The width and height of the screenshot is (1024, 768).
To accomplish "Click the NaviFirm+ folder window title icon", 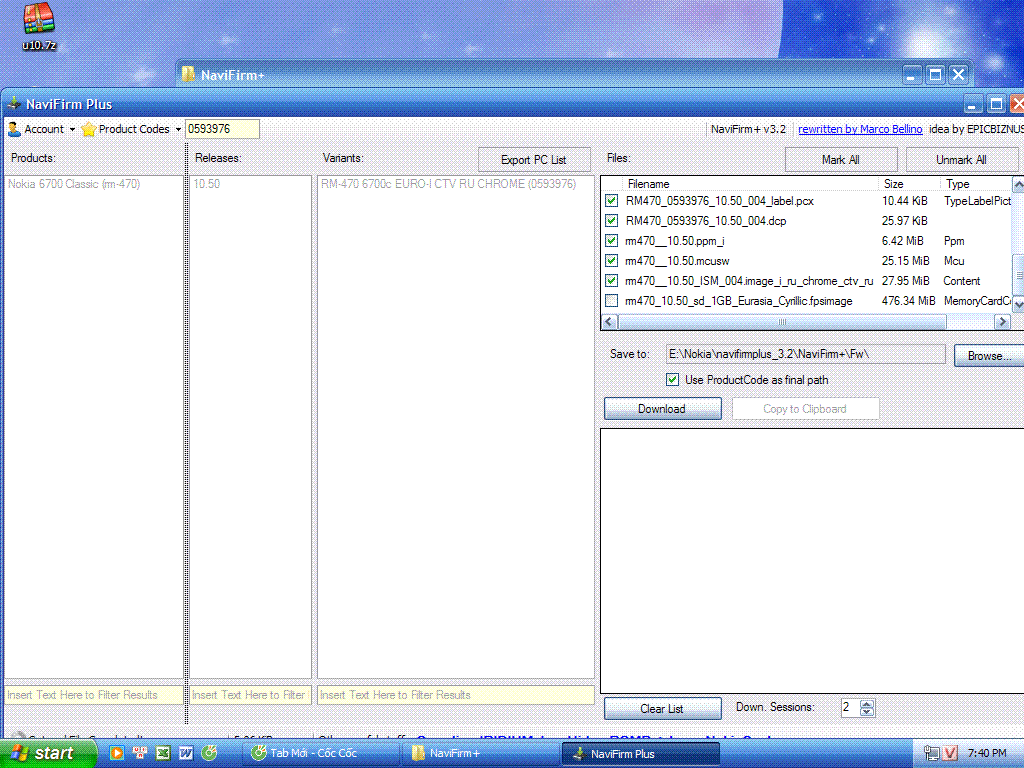I will coord(188,74).
